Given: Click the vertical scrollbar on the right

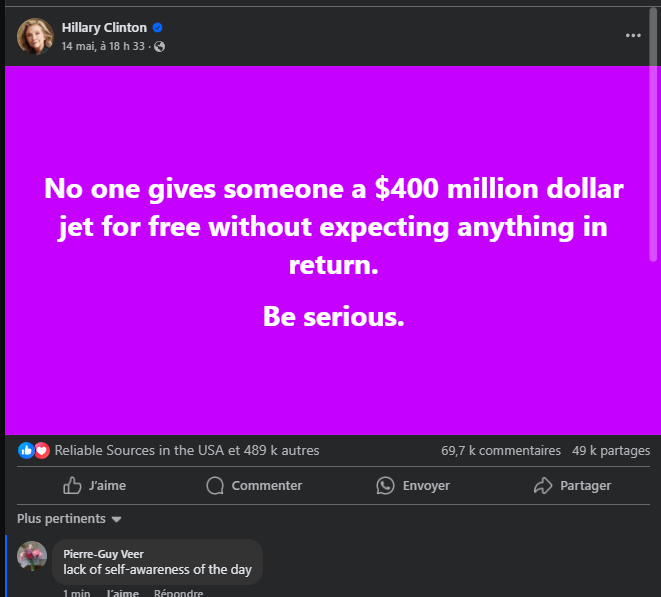Looking at the screenshot, I should click(655, 150).
